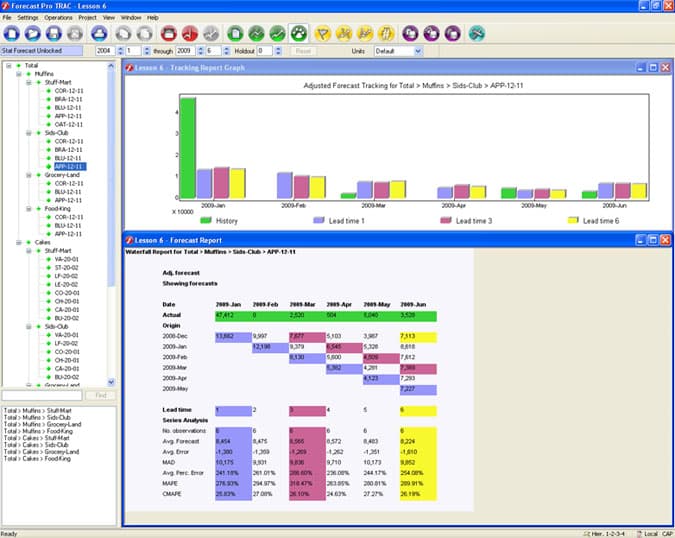The image size is (675, 538).
Task: Open the Operations menu
Action: pyautogui.click(x=58, y=18)
